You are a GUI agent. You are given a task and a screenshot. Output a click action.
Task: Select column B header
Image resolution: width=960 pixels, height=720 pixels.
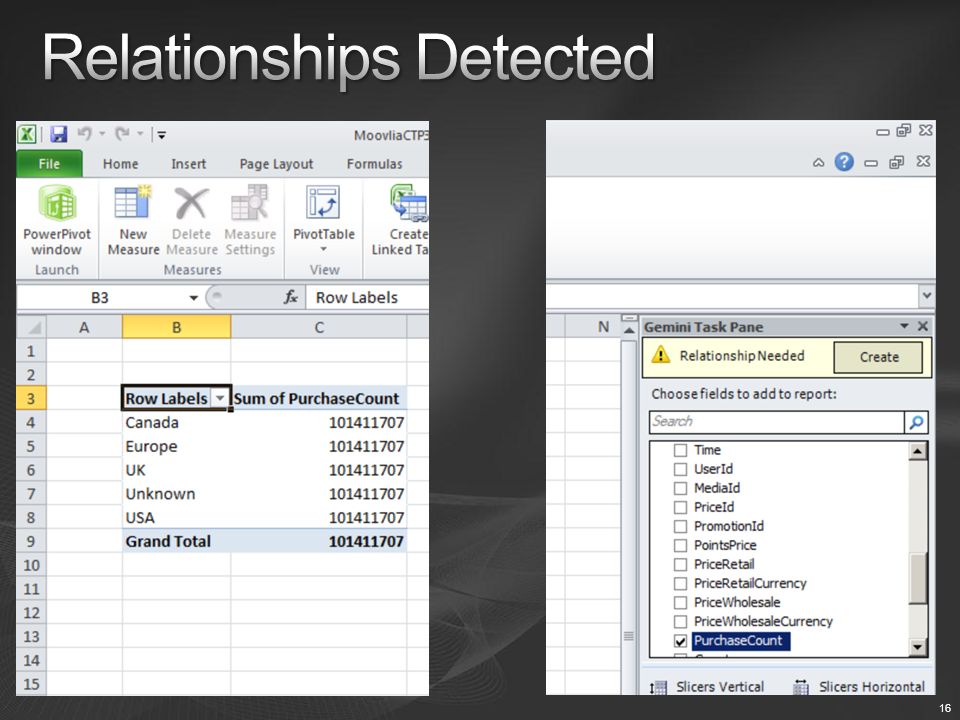[x=176, y=327]
